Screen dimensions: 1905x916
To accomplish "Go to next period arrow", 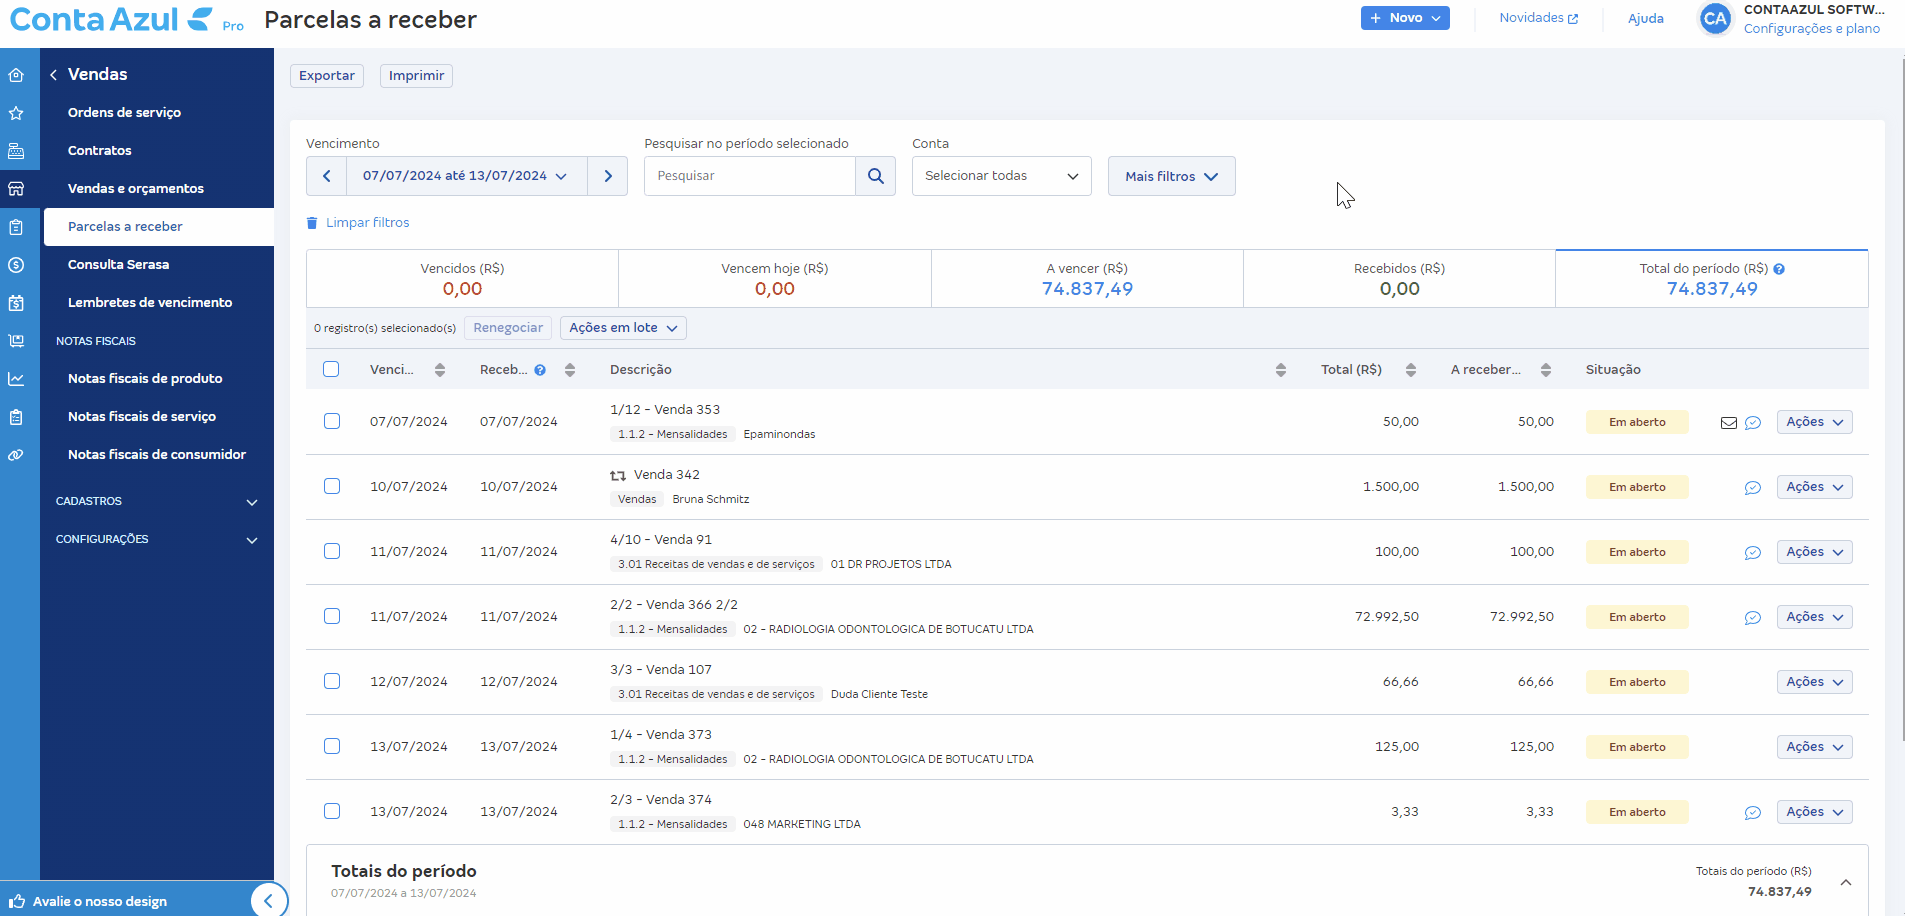I will click(608, 176).
